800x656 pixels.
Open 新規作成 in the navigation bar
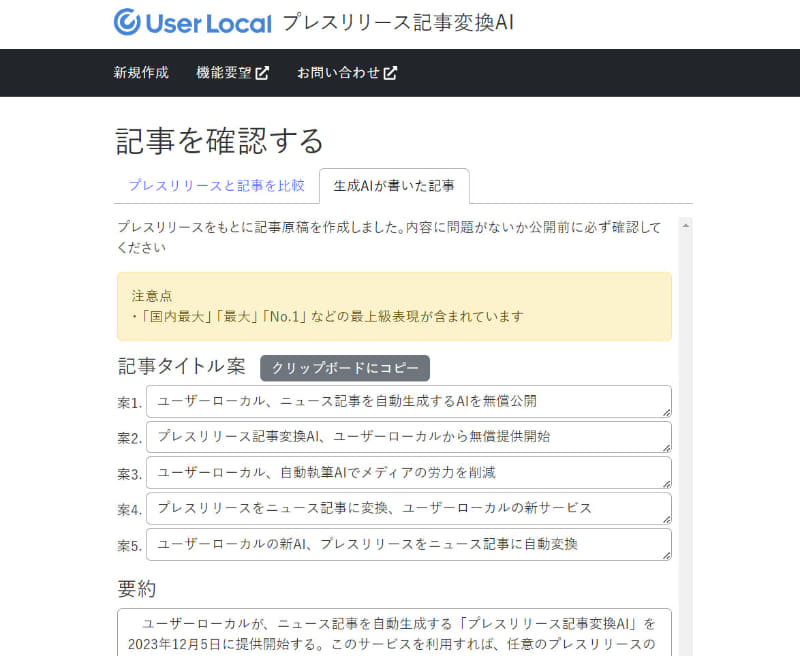tap(141, 72)
